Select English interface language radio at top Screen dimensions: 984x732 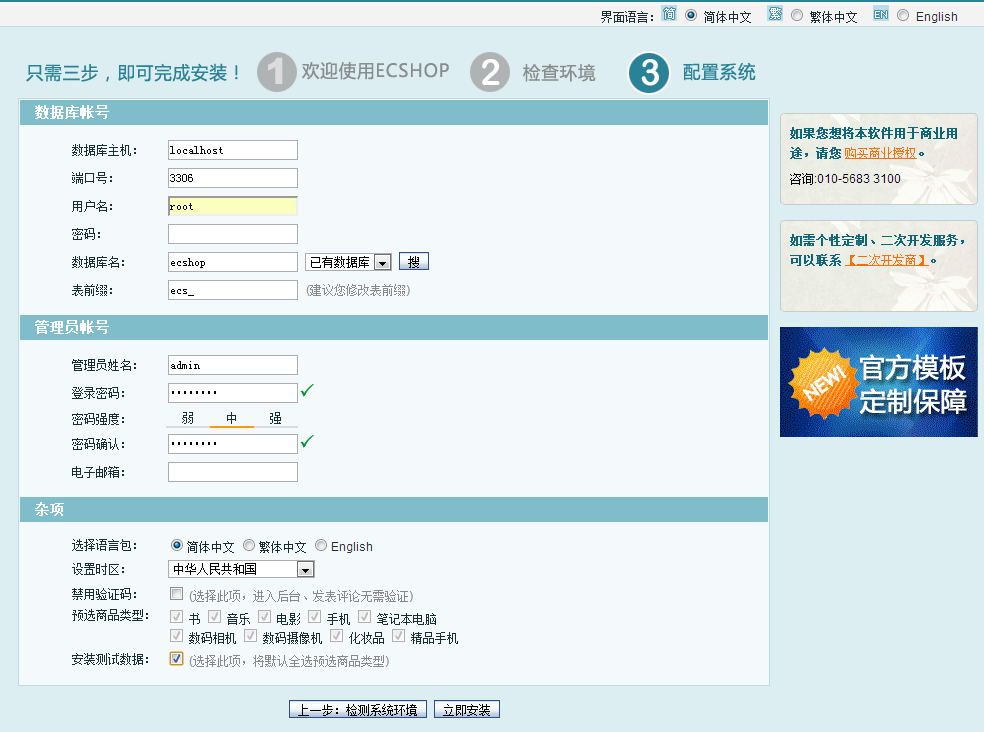(x=903, y=15)
